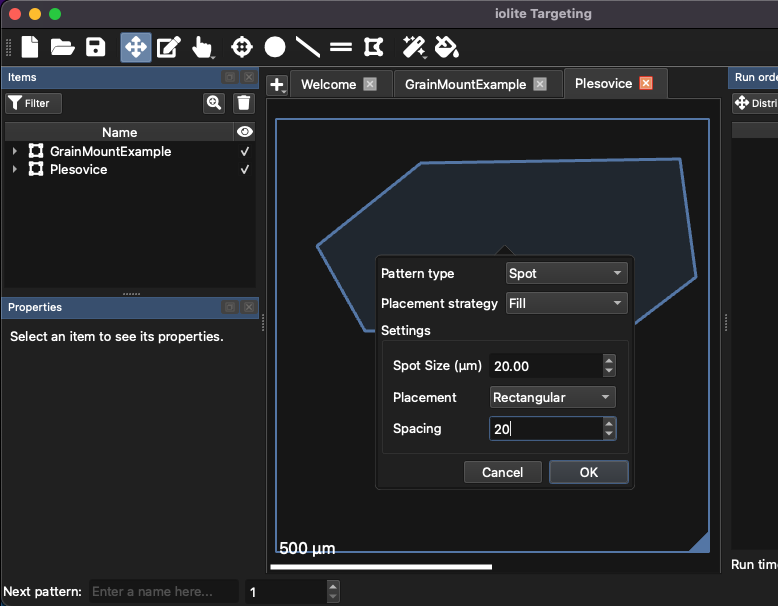Select the filled circle pattern tool
This screenshot has width=778, height=606.
click(275, 48)
